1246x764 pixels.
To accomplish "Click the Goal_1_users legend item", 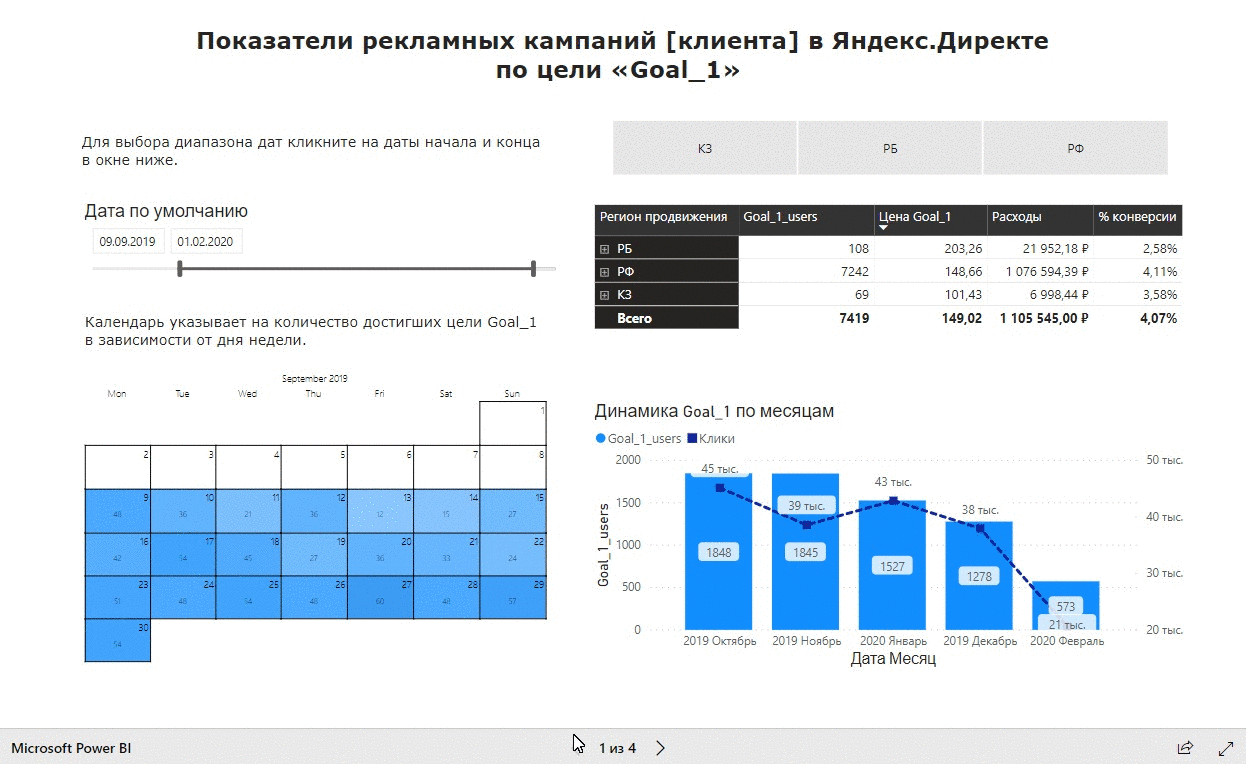I will (638, 438).
